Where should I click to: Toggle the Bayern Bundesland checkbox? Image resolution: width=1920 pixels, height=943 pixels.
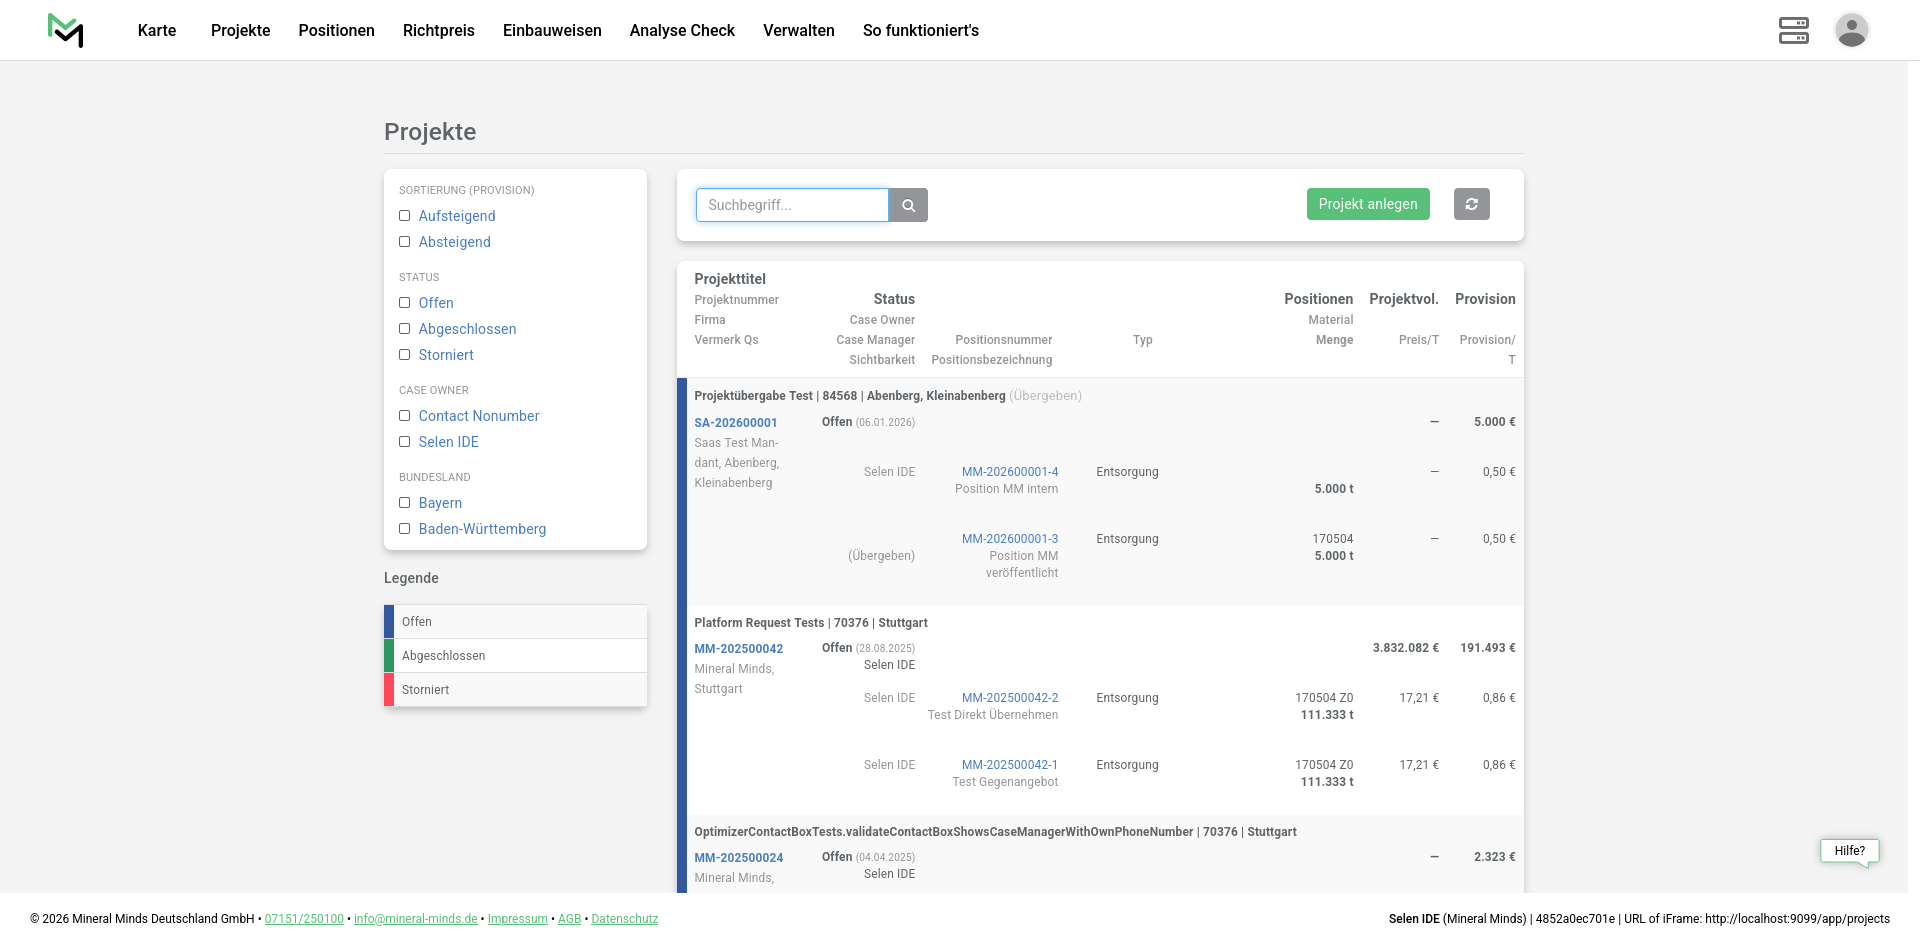click(405, 503)
